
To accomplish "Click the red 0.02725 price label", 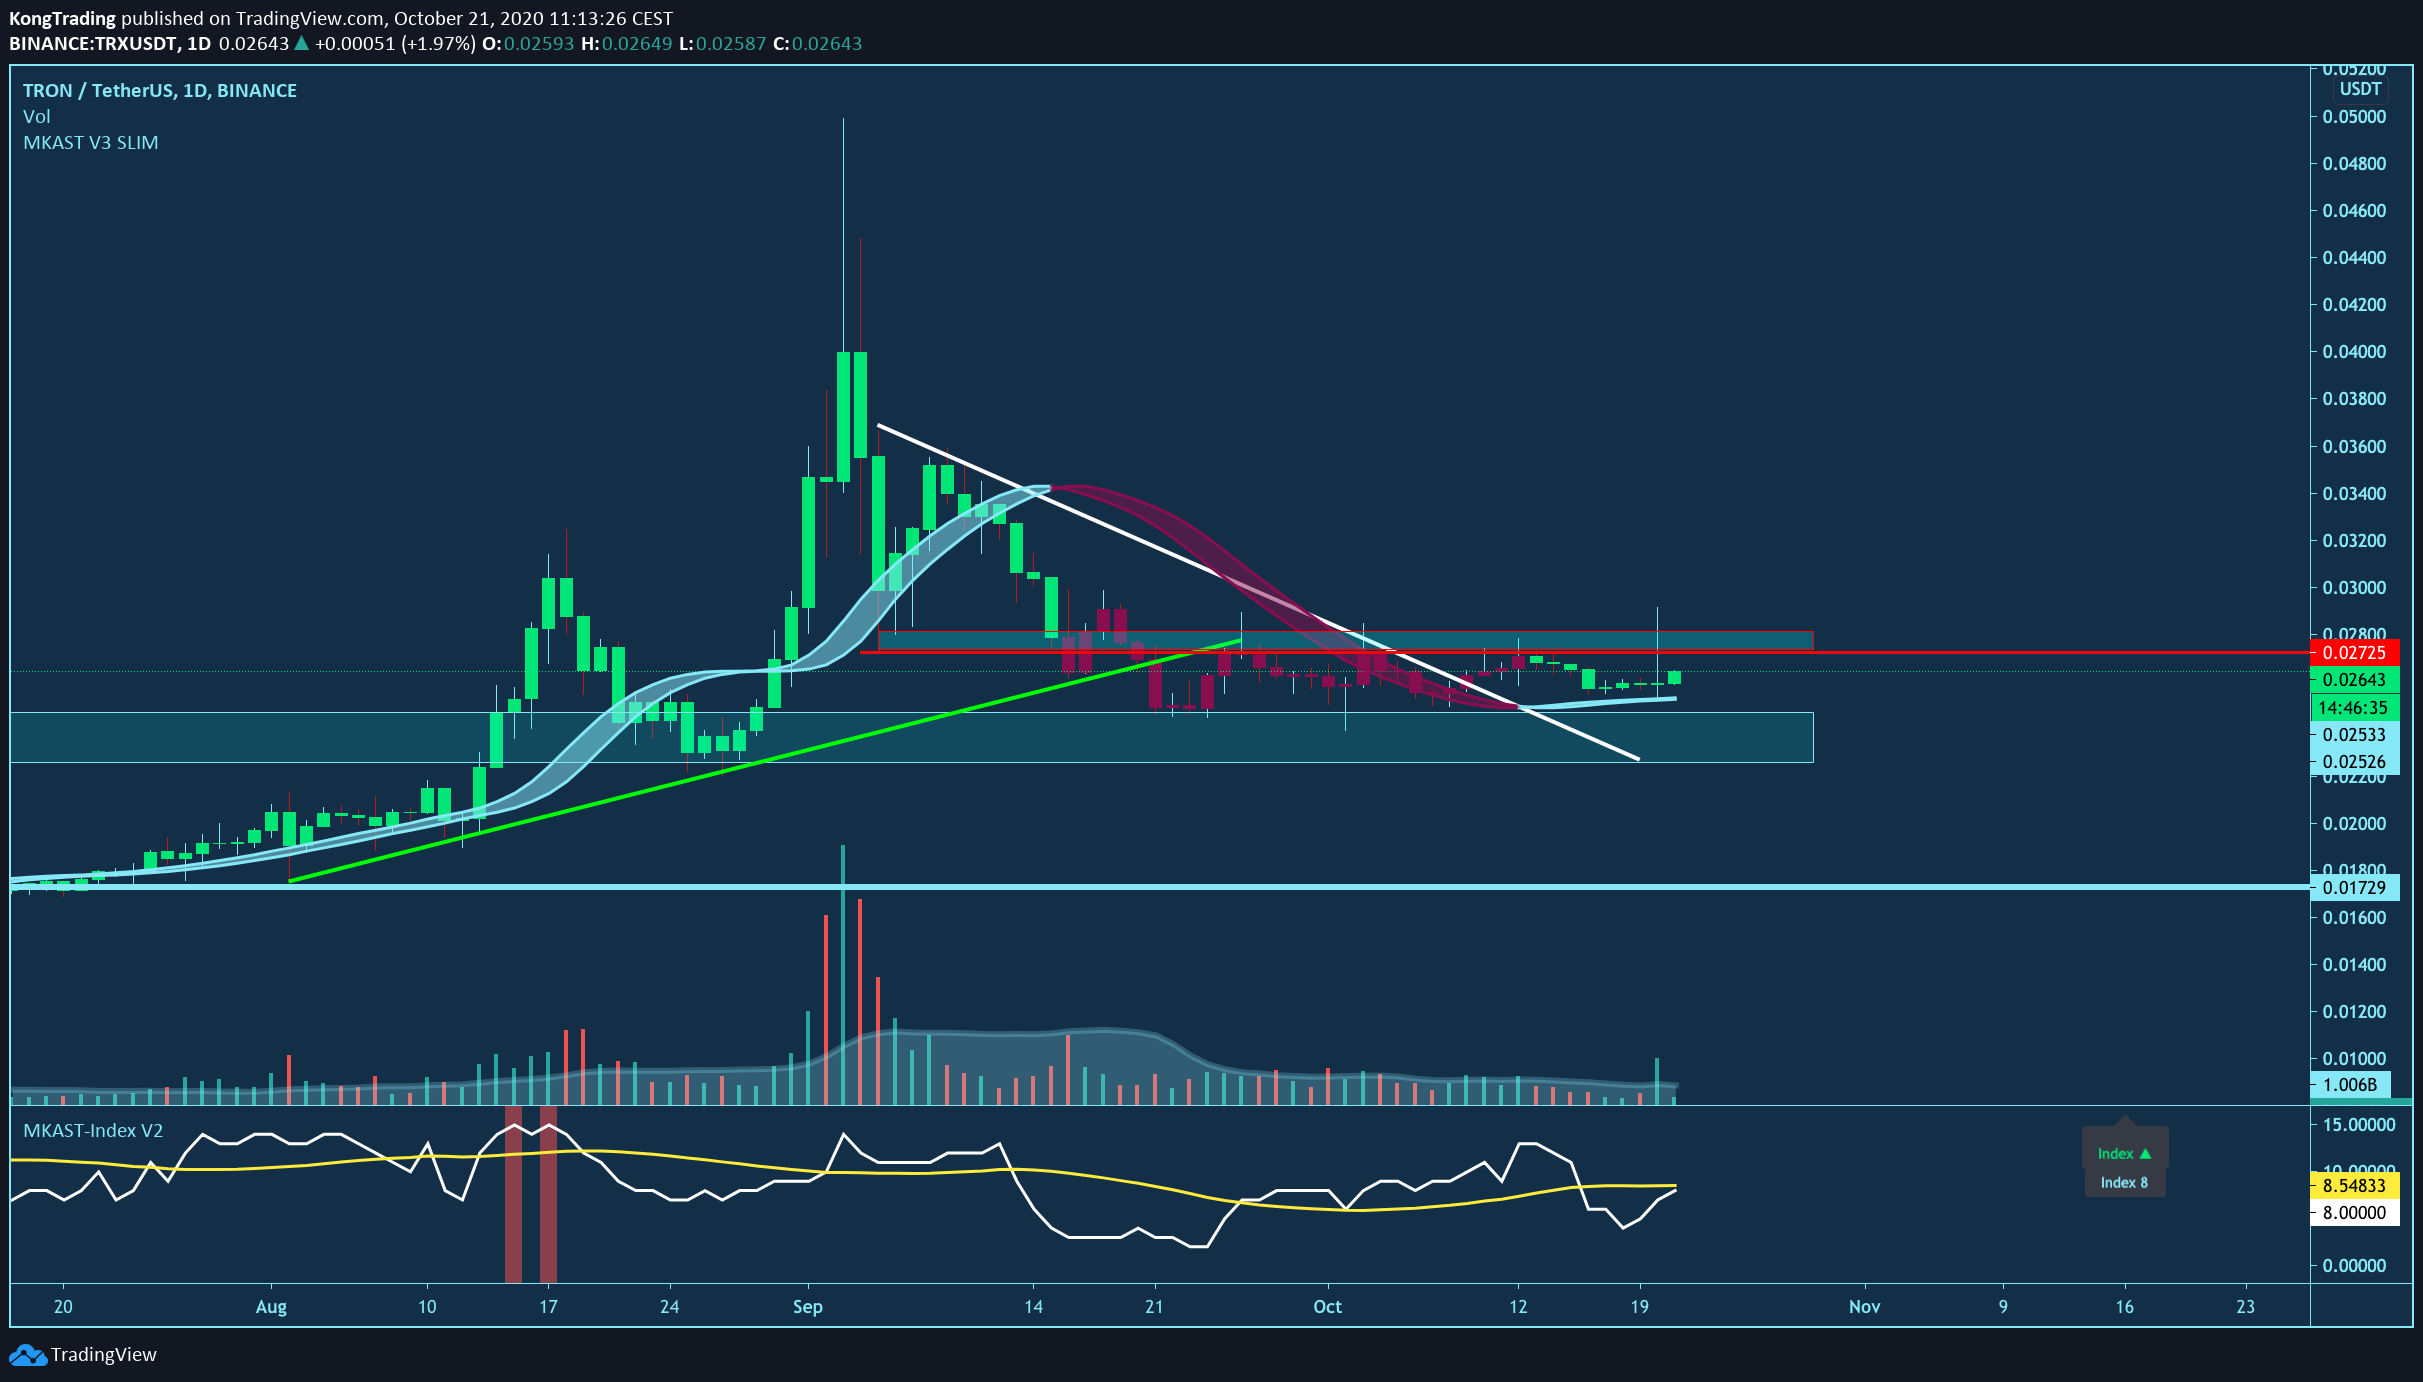I will (x=2354, y=653).
